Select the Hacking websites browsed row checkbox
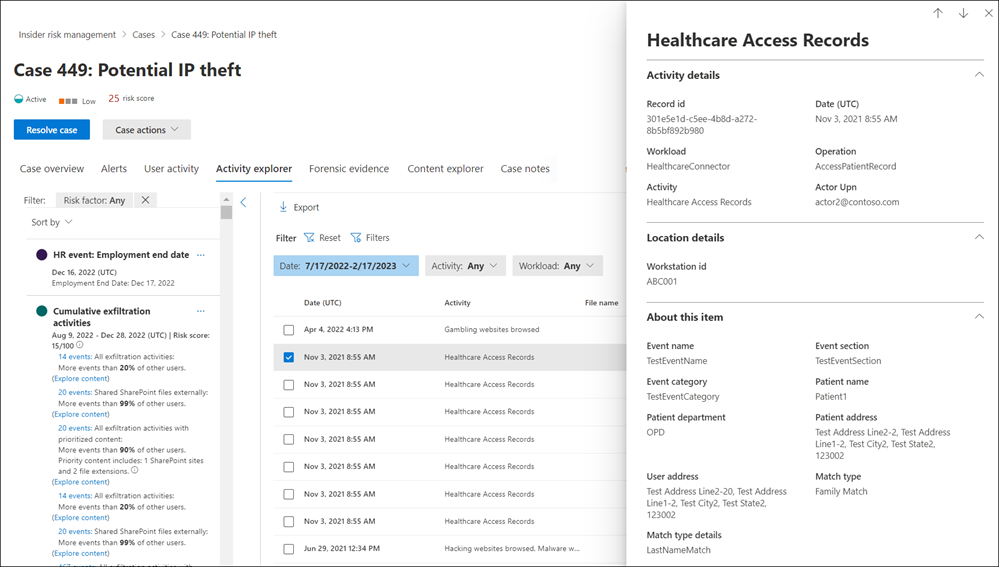The height and width of the screenshot is (567, 1000). pos(289,549)
